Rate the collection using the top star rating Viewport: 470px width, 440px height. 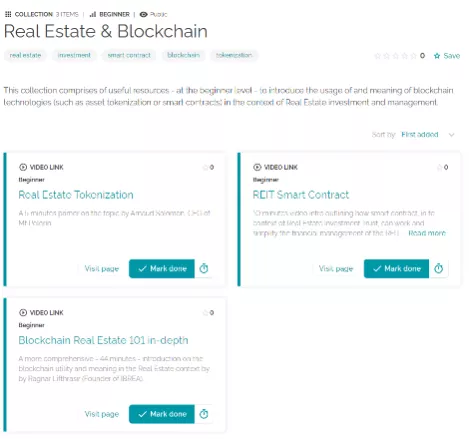395,56
